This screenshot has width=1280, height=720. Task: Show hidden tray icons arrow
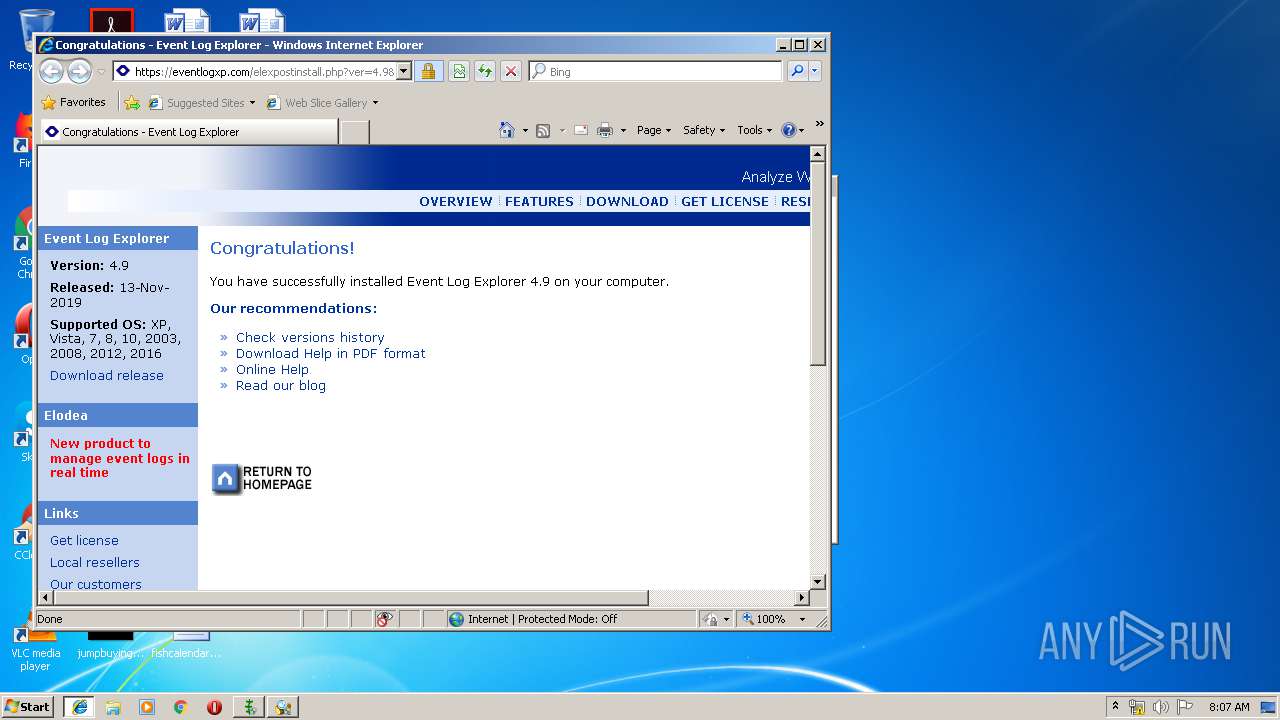(x=1115, y=706)
